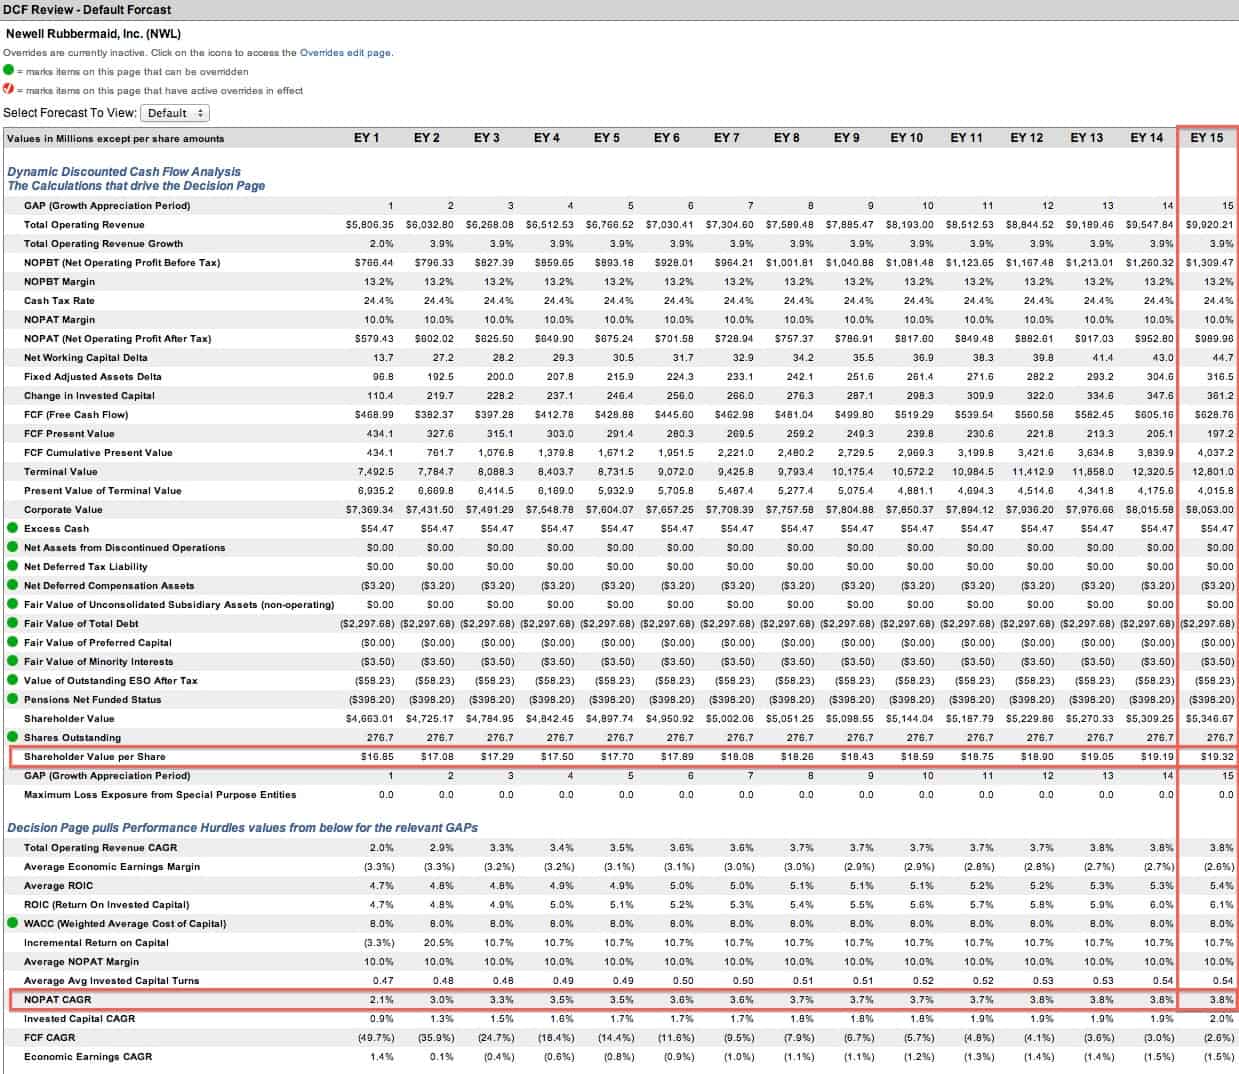Open the Select Forecast To View dropdown
This screenshot has width=1239, height=1074.
[x=175, y=113]
